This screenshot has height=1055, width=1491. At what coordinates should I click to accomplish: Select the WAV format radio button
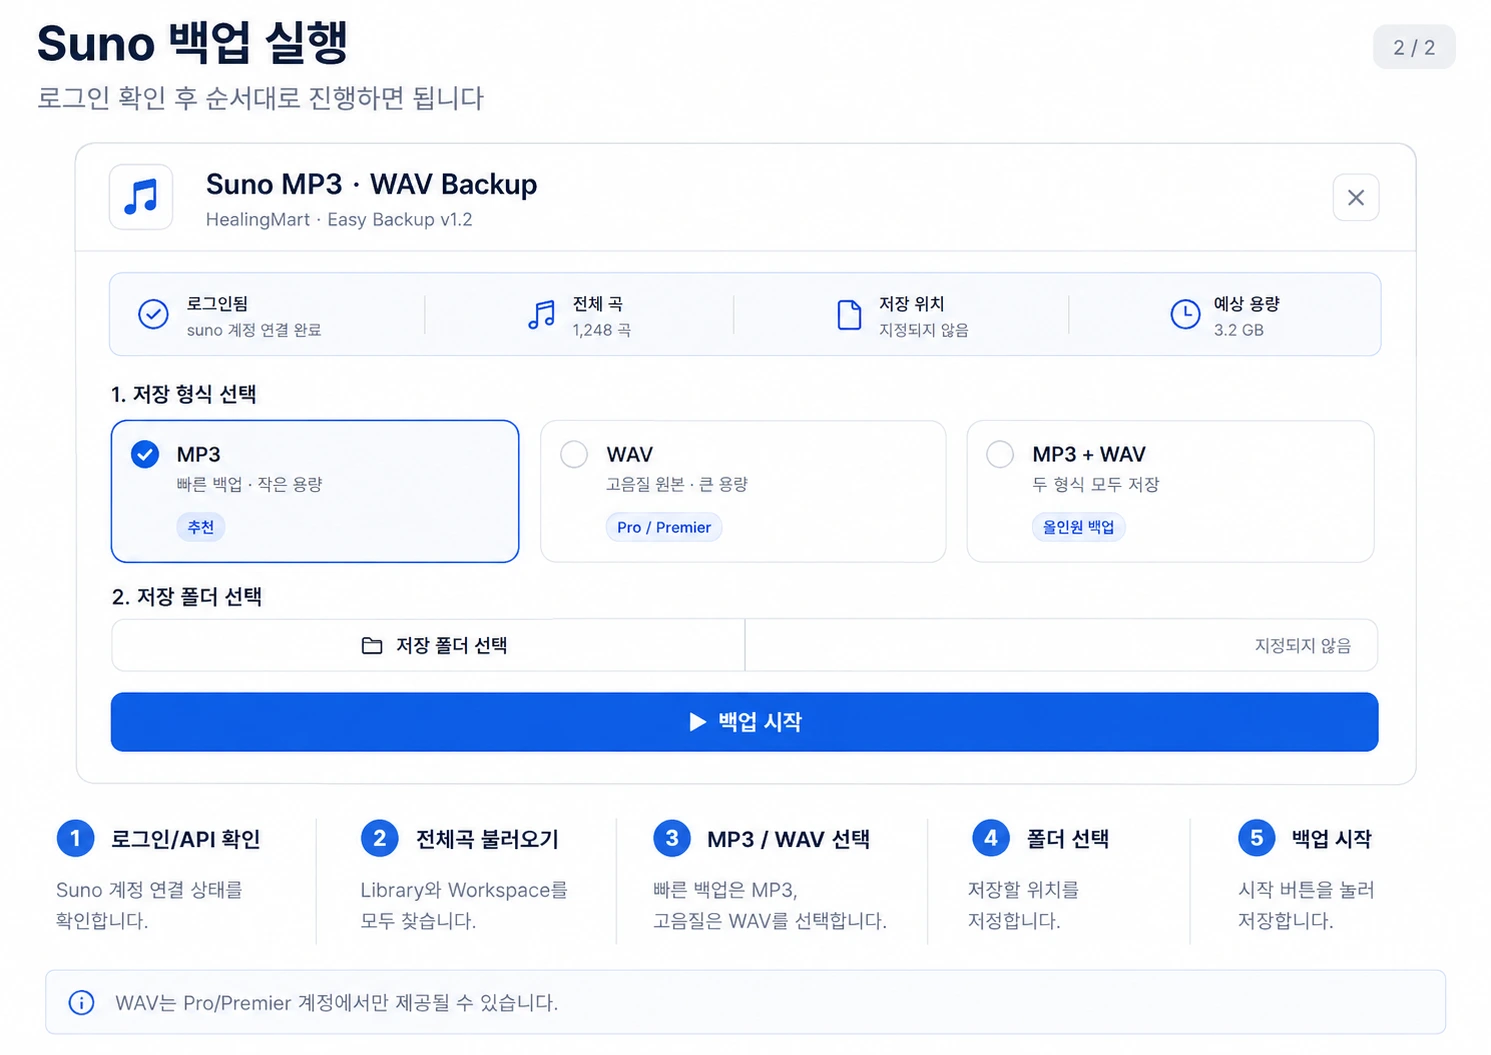tap(574, 454)
